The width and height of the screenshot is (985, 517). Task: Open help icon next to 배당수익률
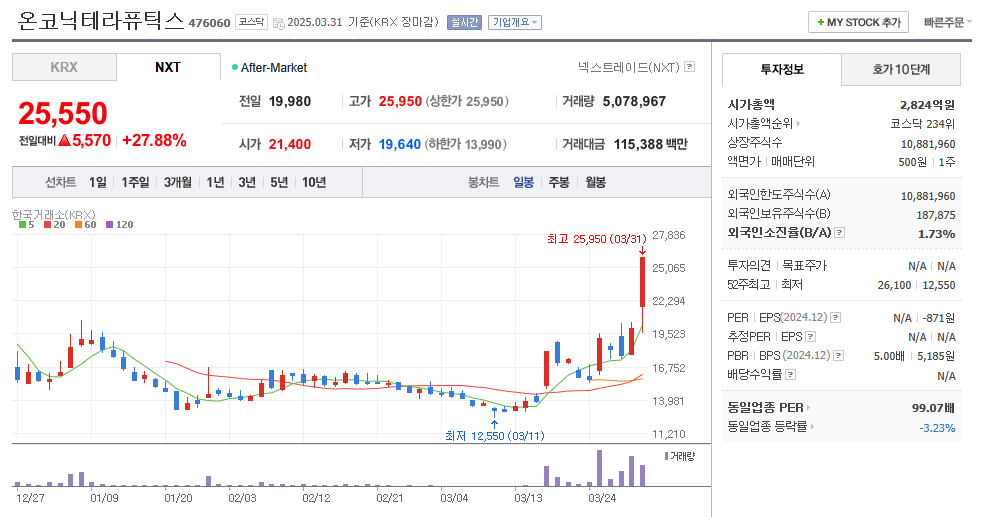pos(791,374)
